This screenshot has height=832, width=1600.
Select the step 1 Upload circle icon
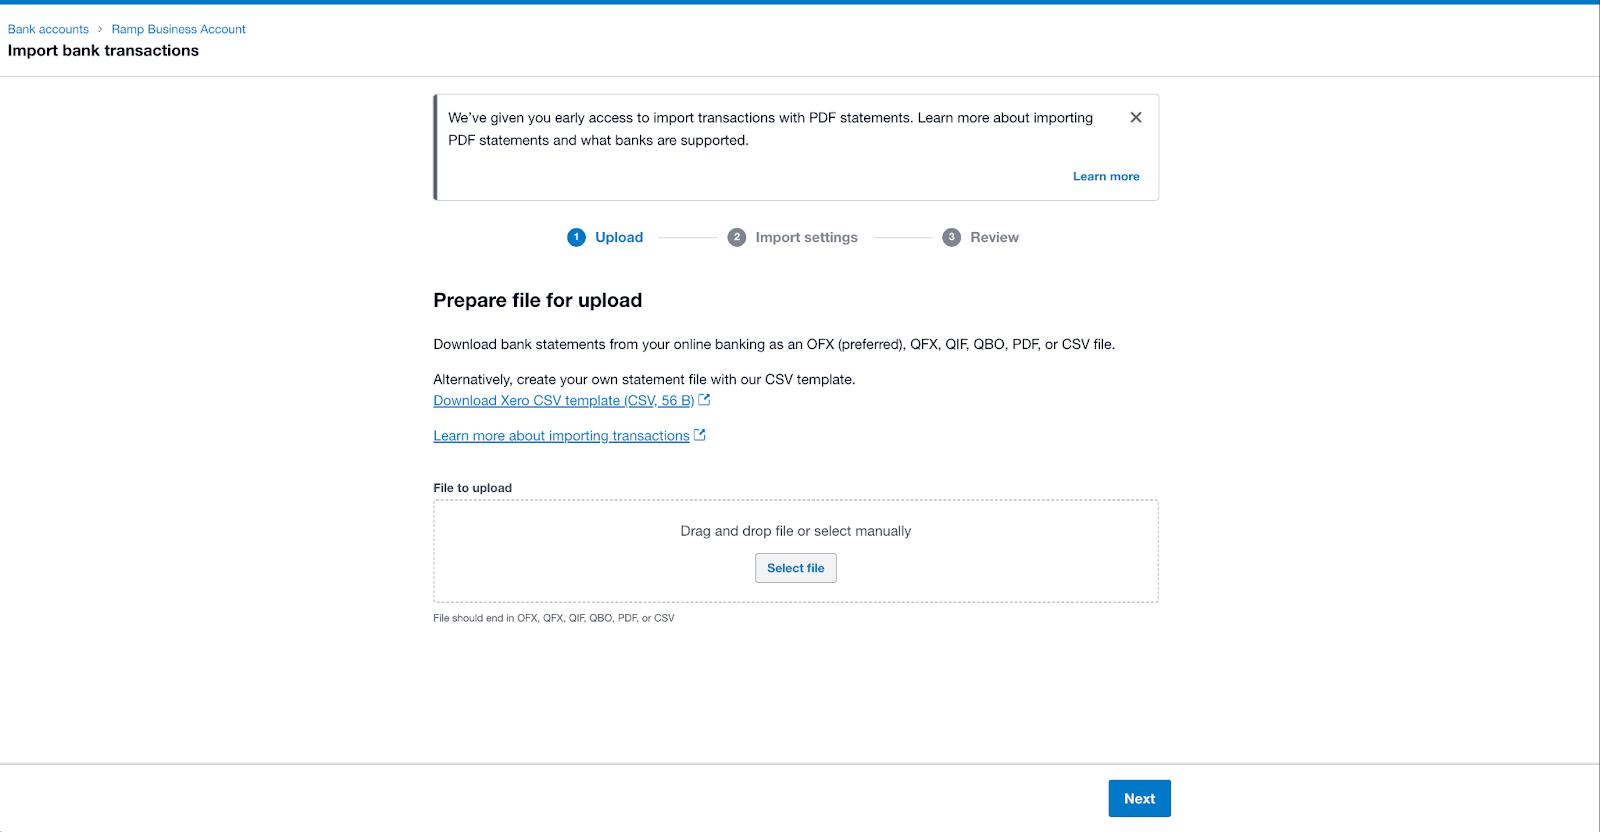[576, 237]
